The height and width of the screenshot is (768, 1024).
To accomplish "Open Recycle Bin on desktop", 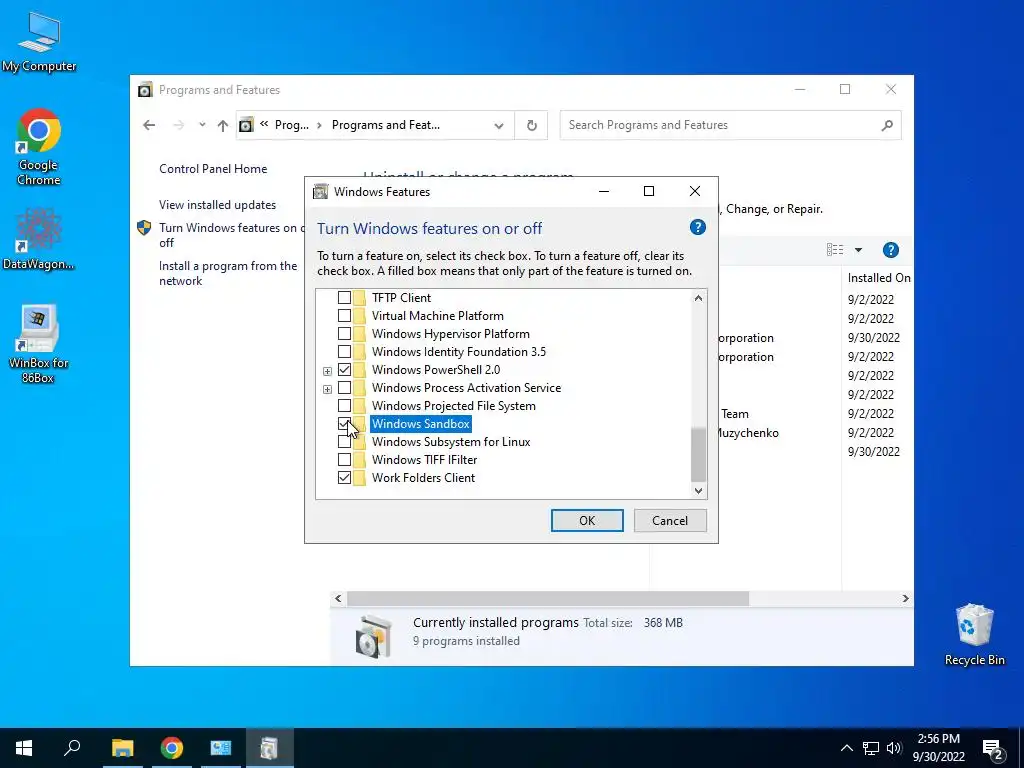I will [x=974, y=634].
